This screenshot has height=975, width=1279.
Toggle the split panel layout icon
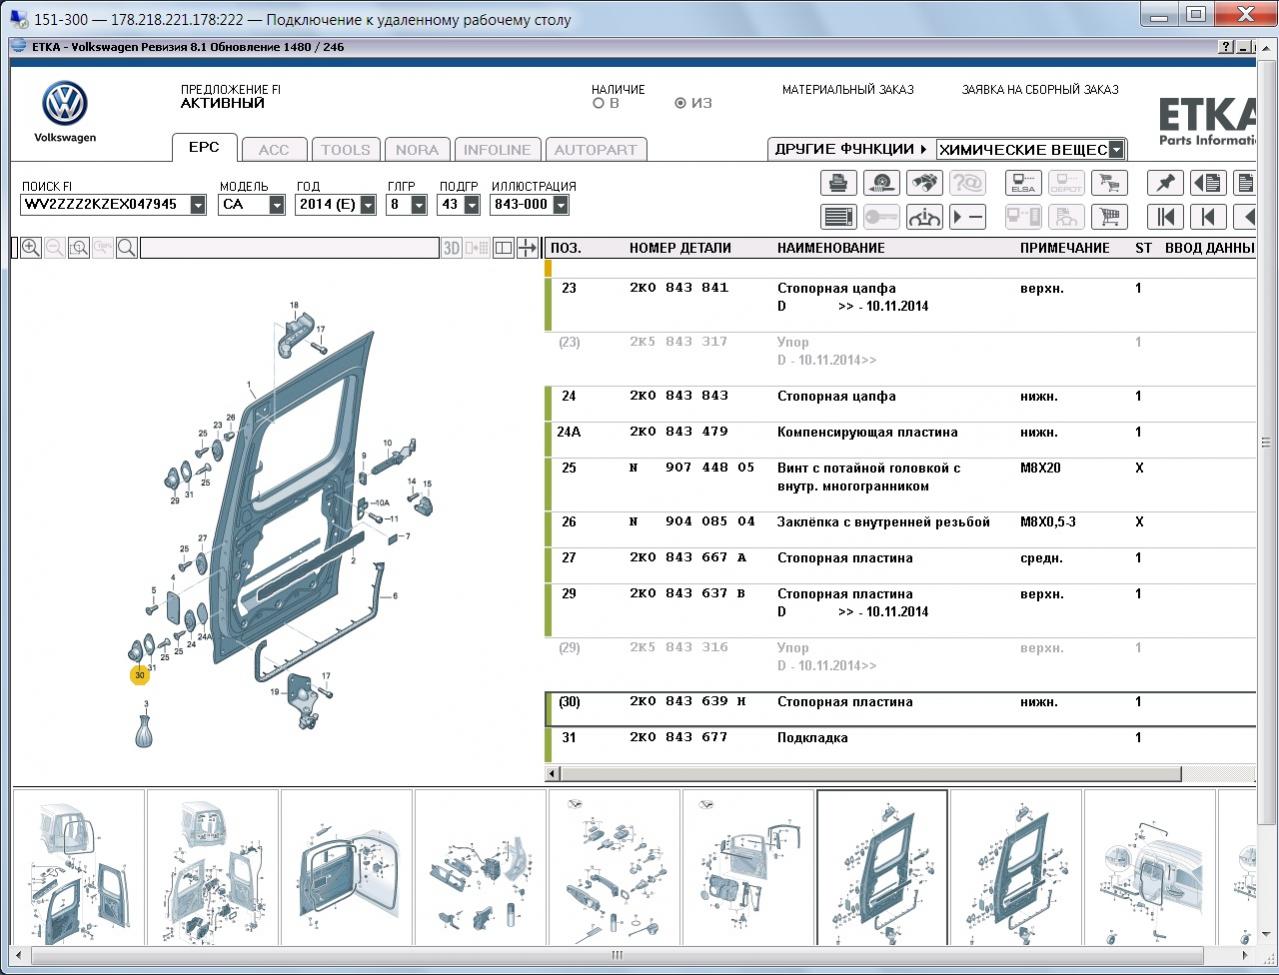click(503, 248)
